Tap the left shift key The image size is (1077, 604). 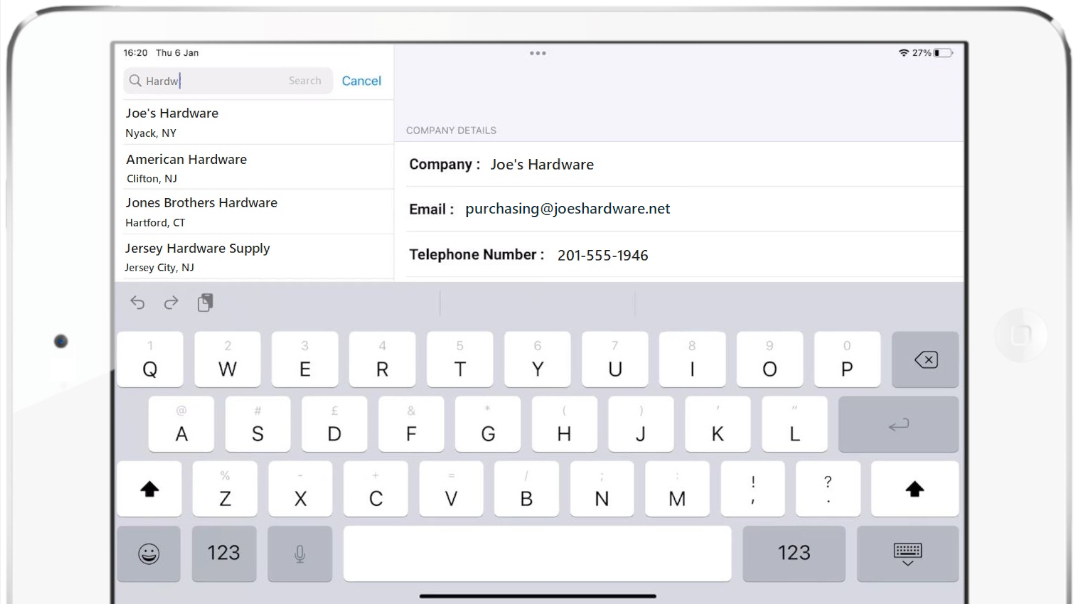coord(149,489)
